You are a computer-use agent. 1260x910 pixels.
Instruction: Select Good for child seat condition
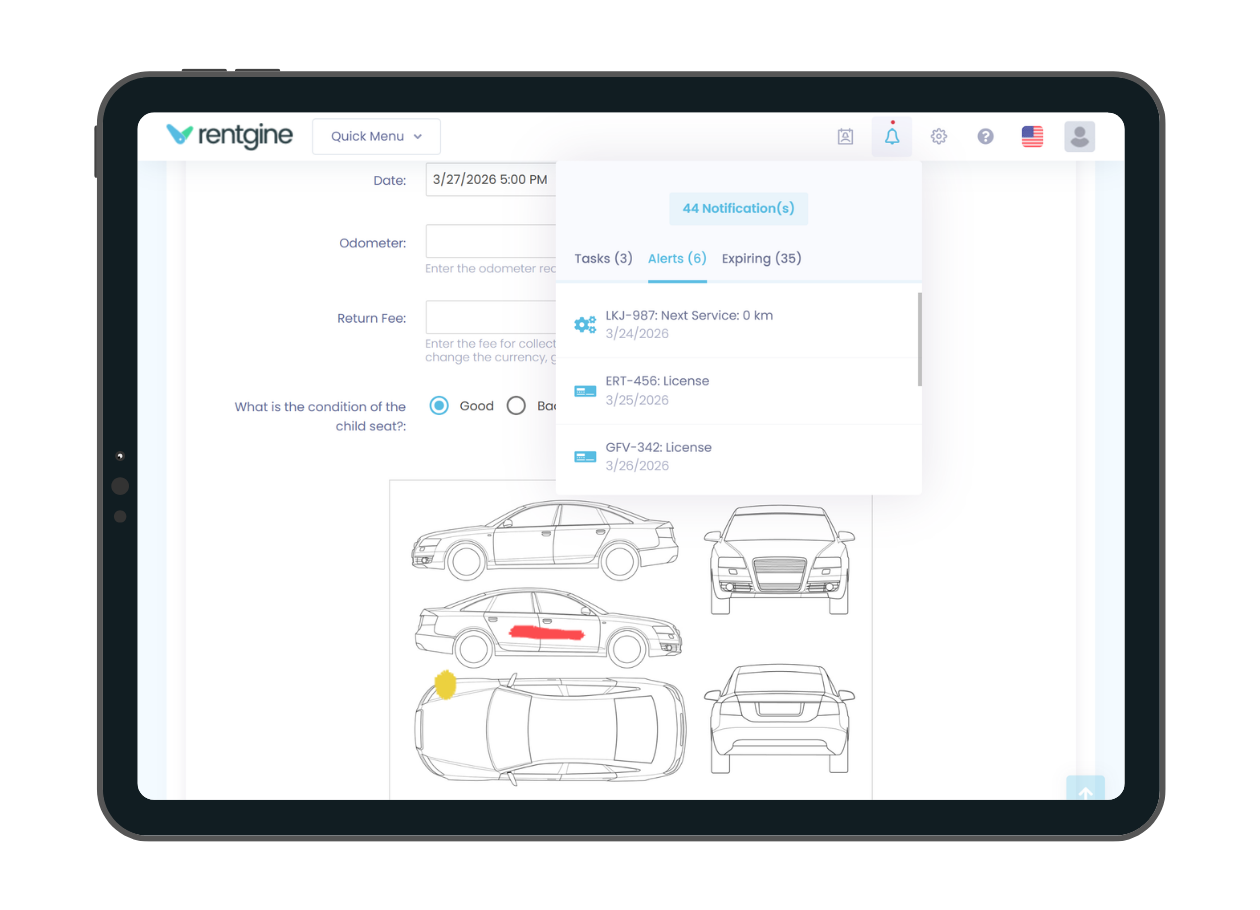click(x=438, y=406)
